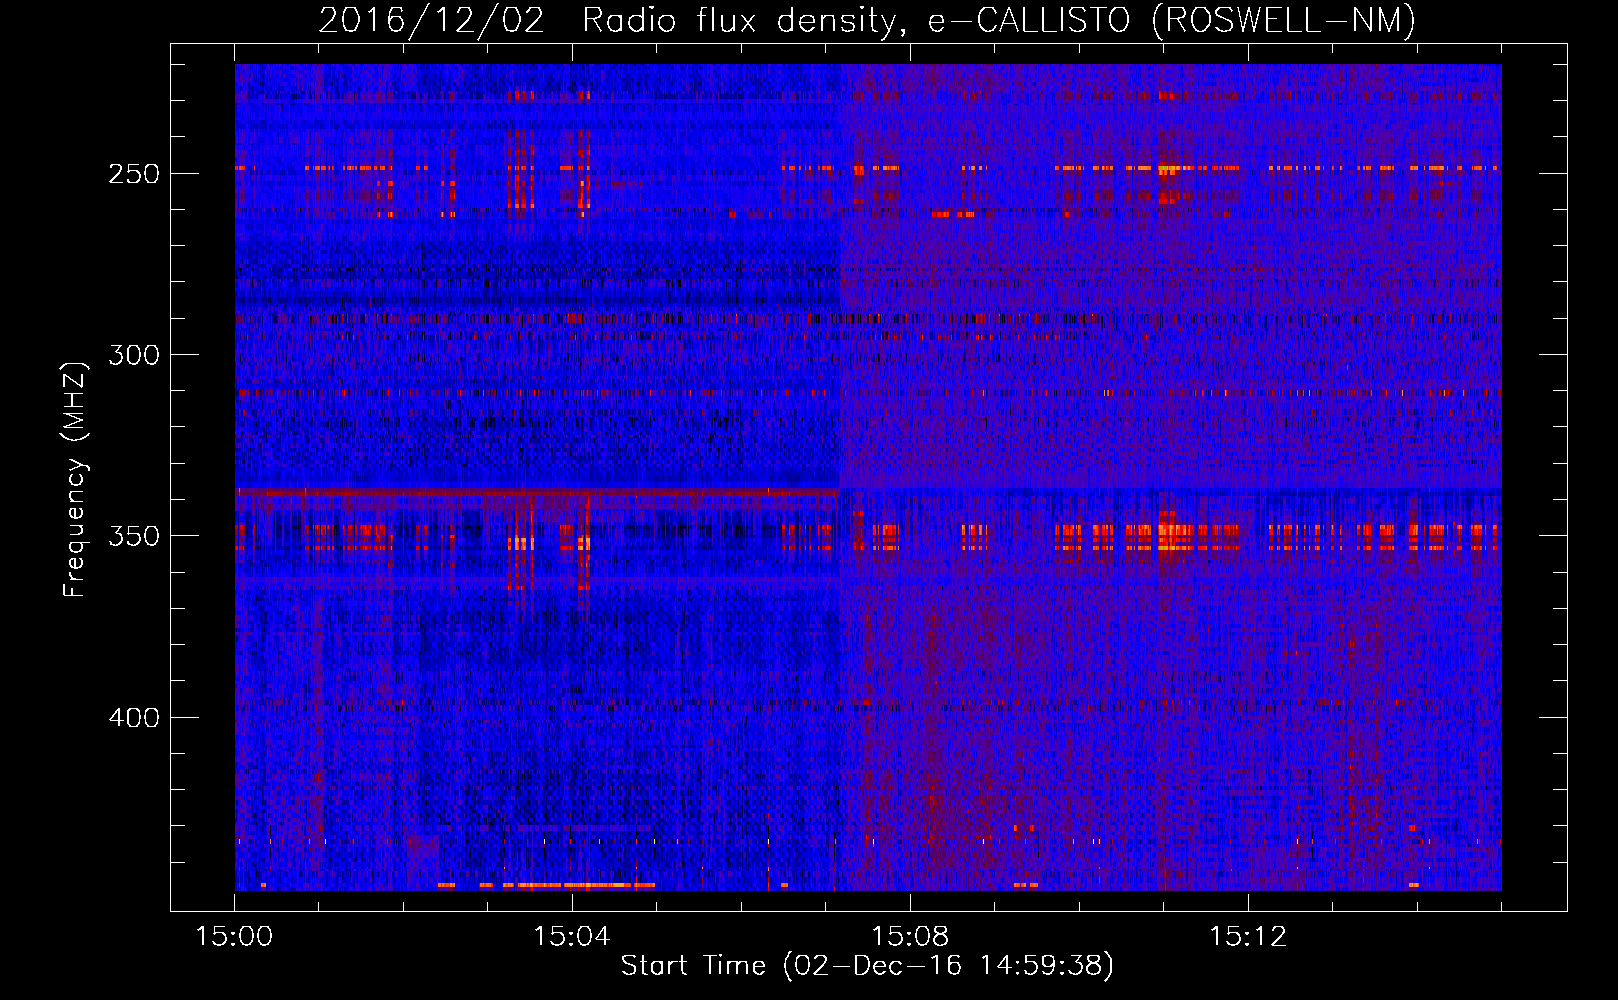Click the 'Frequency (MHZ)' axis label

[75, 479]
